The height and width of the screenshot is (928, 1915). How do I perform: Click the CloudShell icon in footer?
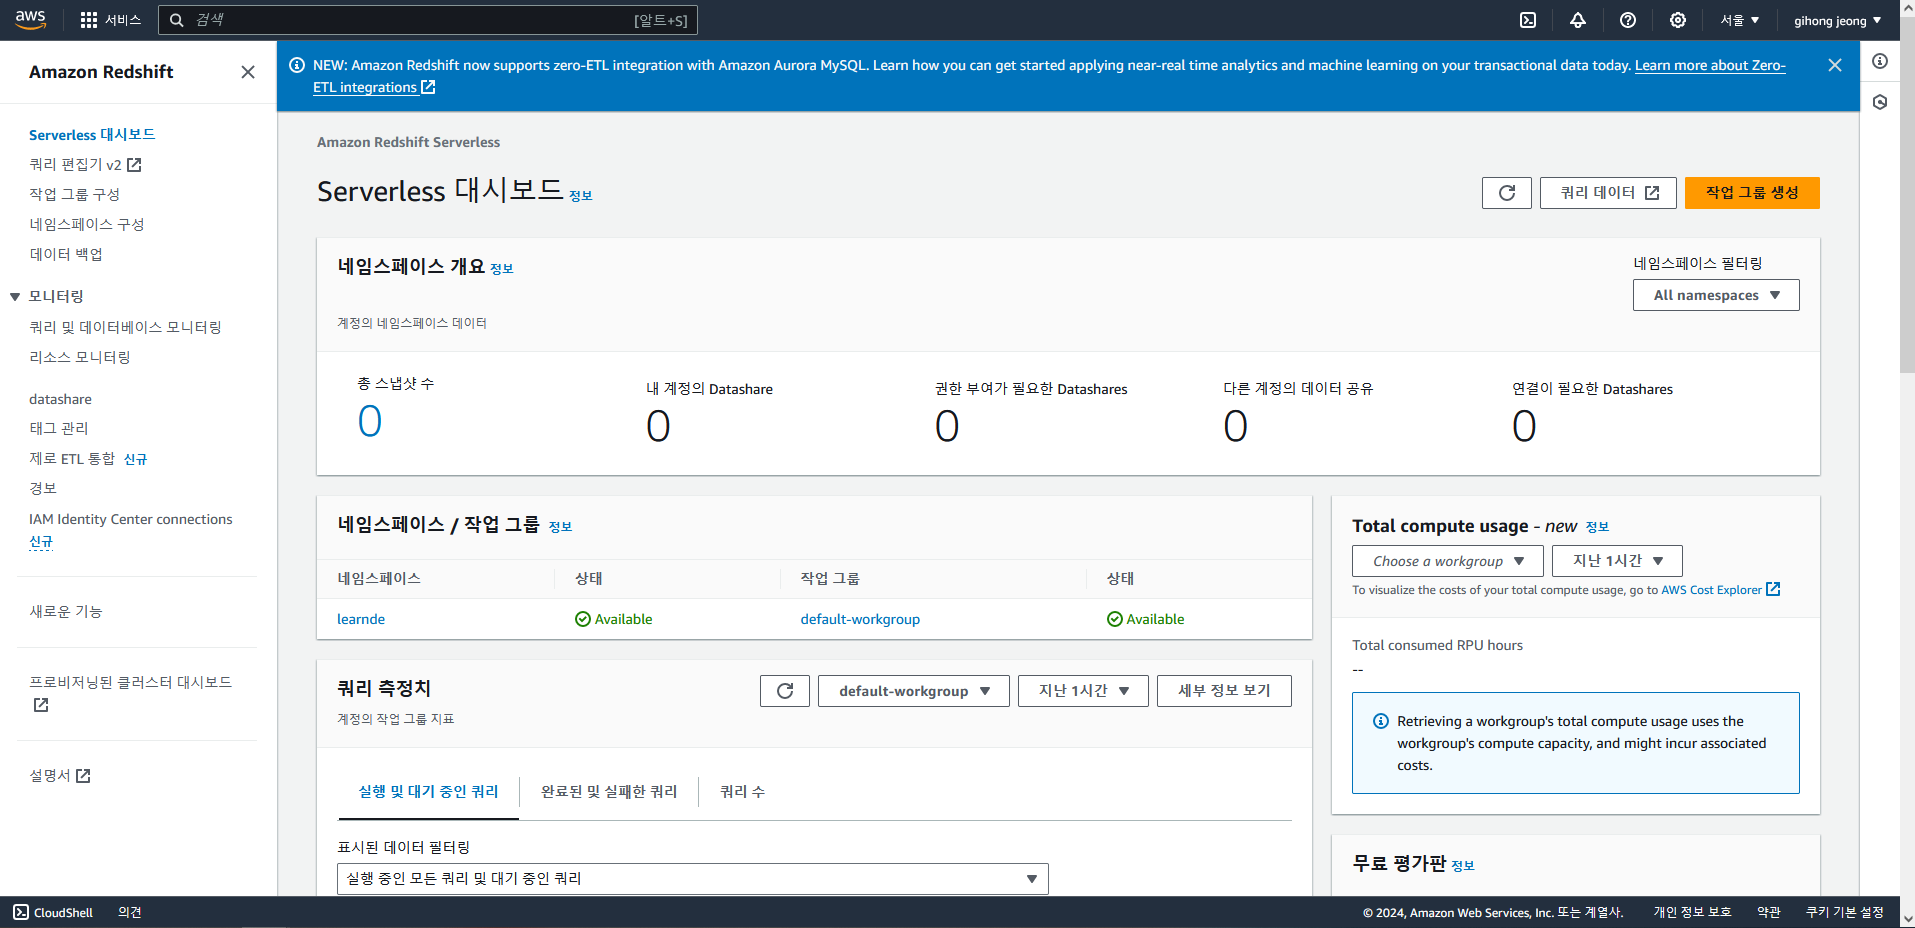click(21, 912)
